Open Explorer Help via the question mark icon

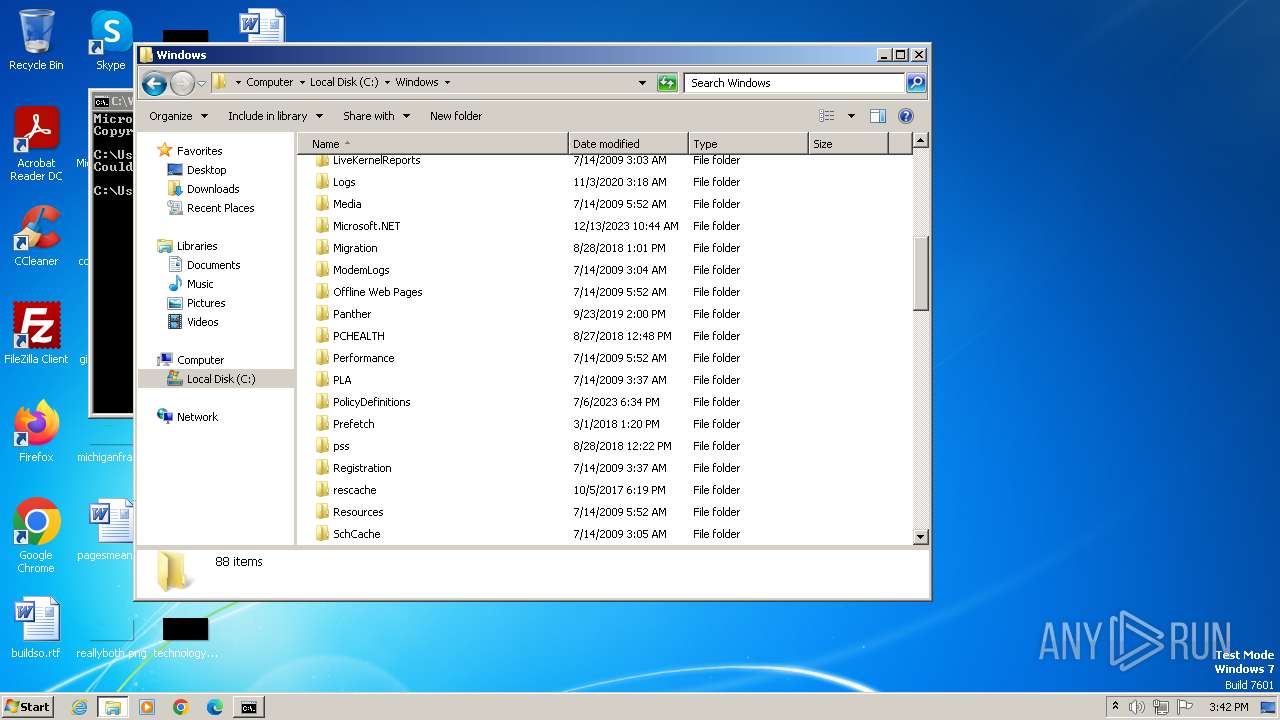click(x=906, y=116)
